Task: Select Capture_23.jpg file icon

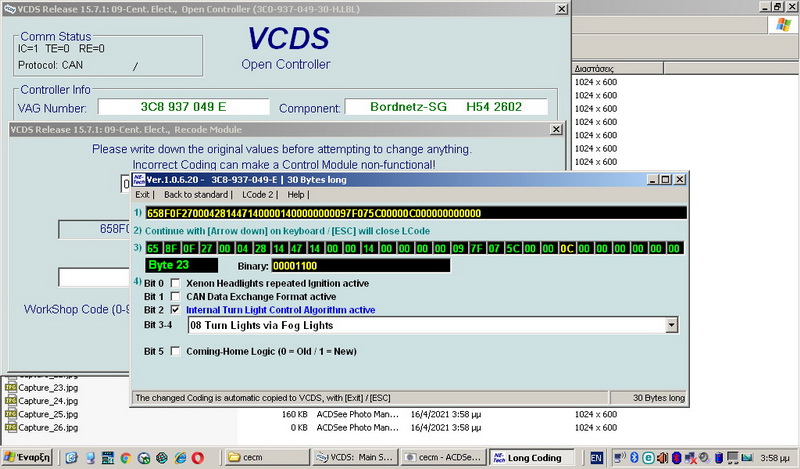Action: [11, 387]
